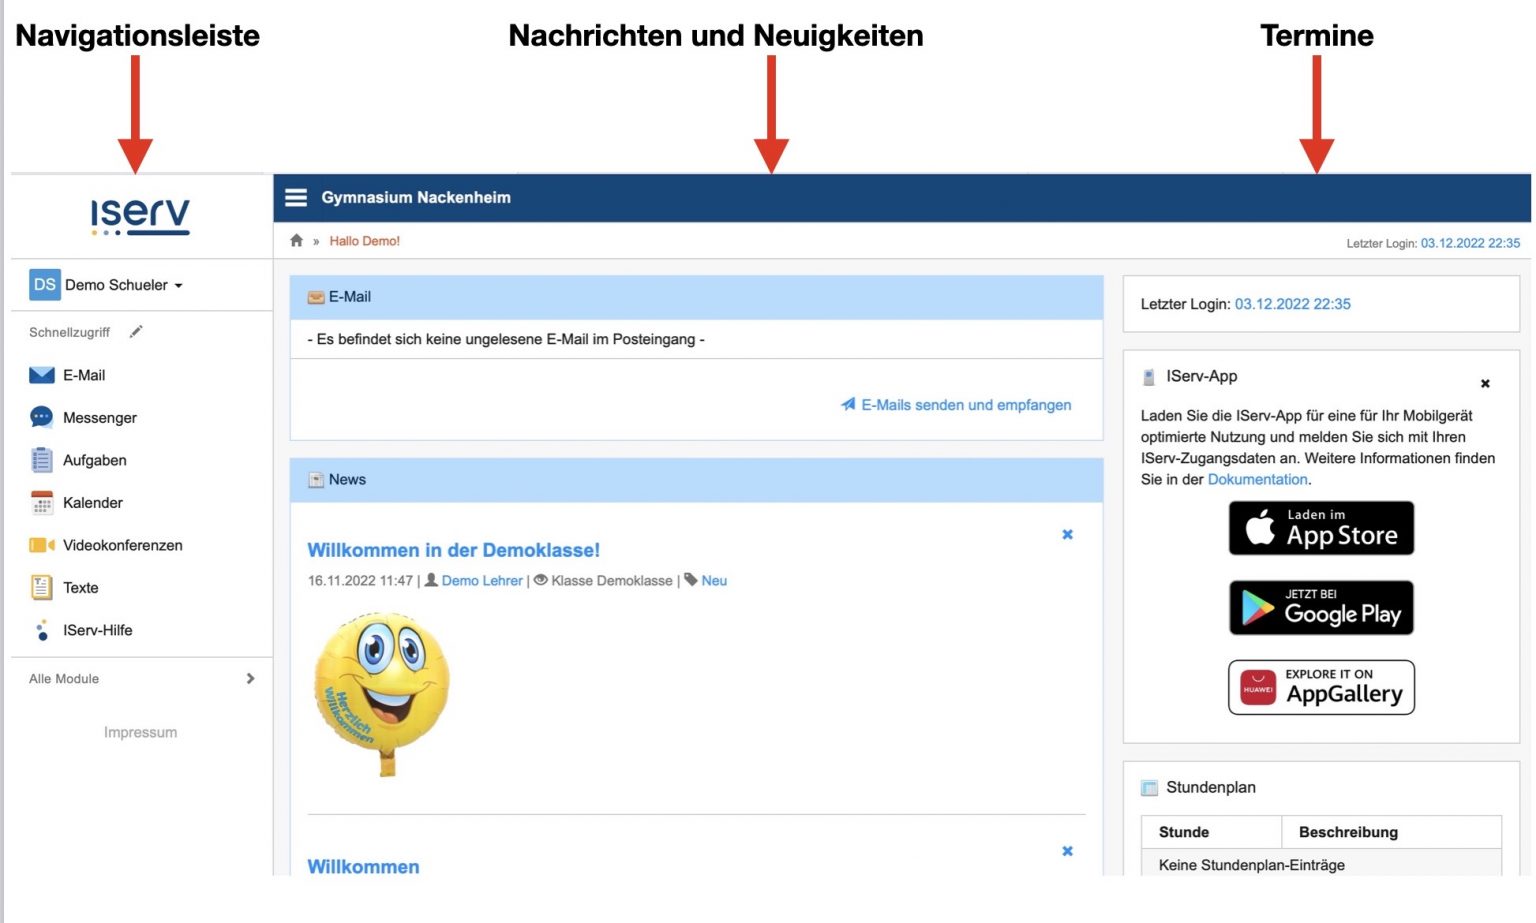Close the IServ-App info panel
This screenshot has width=1536, height=923.
coord(1485,384)
